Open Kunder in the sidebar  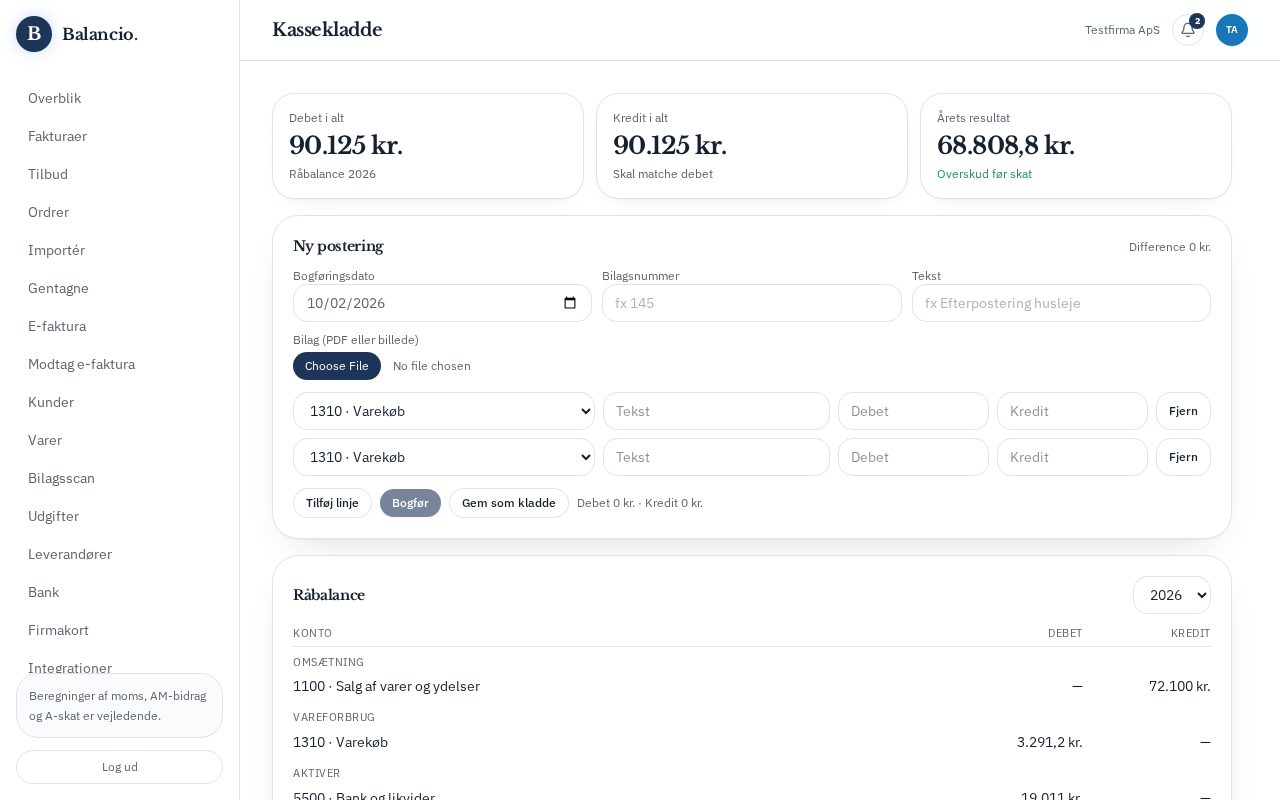[120, 402]
